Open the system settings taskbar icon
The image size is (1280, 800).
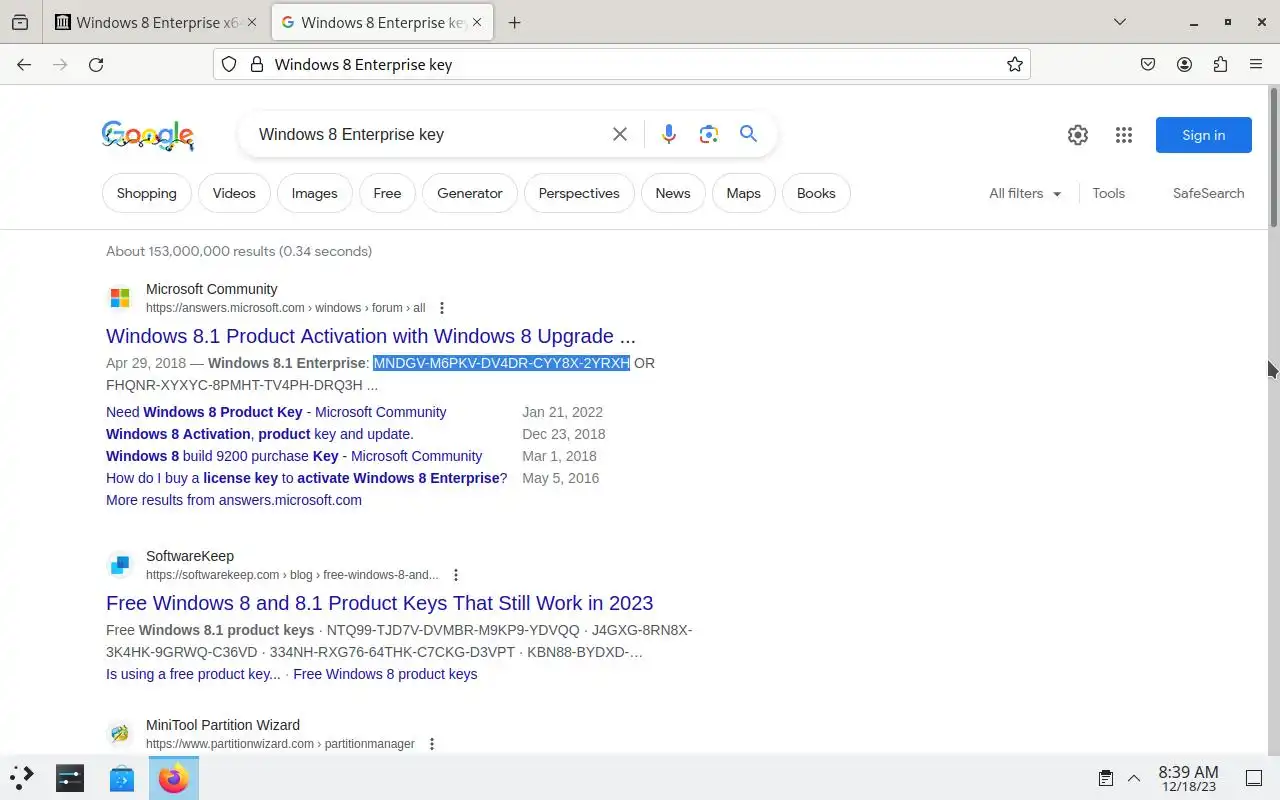(70, 777)
